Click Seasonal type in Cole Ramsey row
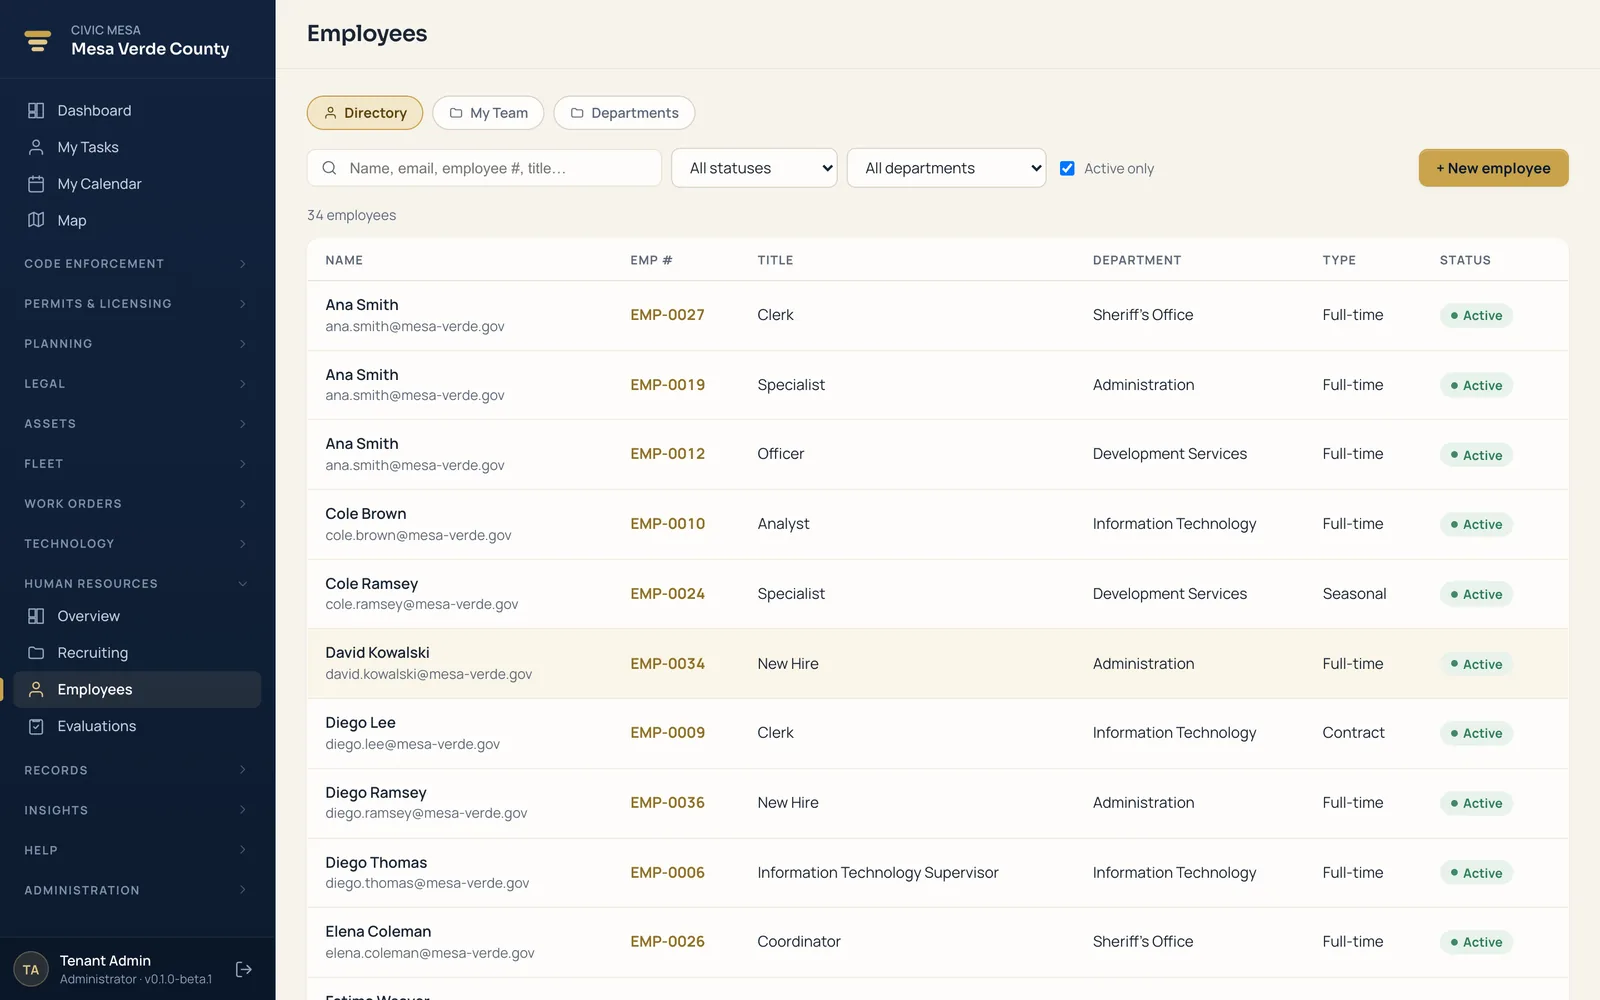 point(1354,594)
